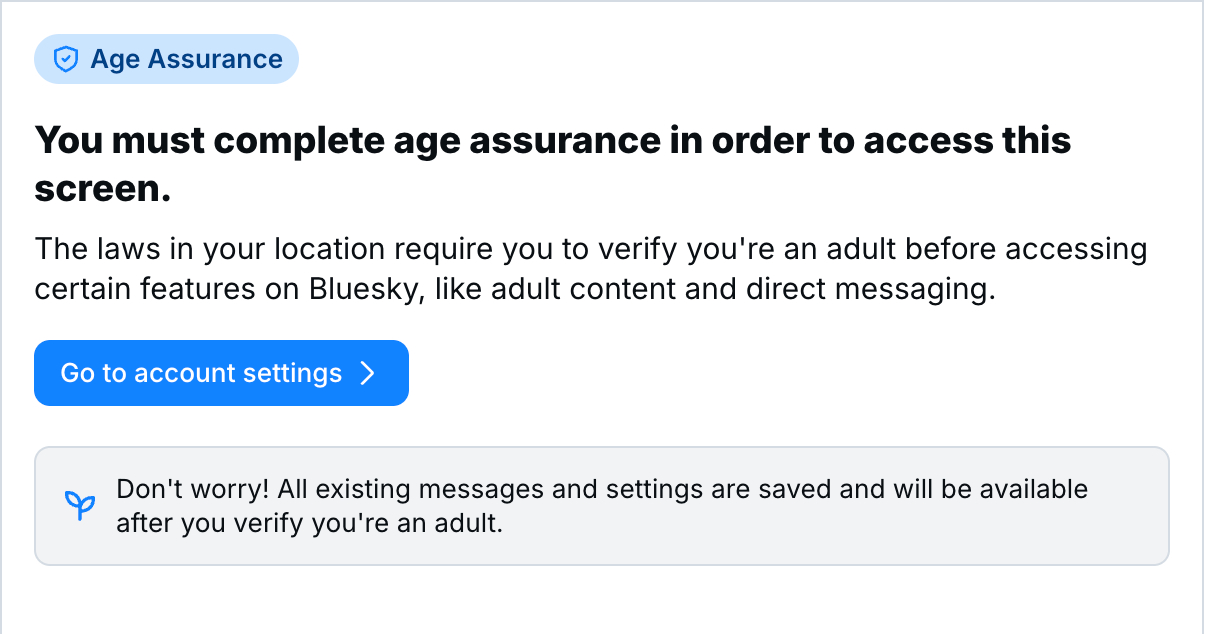This screenshot has height=634, width=1212.
Task: Click the word "screen." in the bold heading
Action: click(103, 190)
